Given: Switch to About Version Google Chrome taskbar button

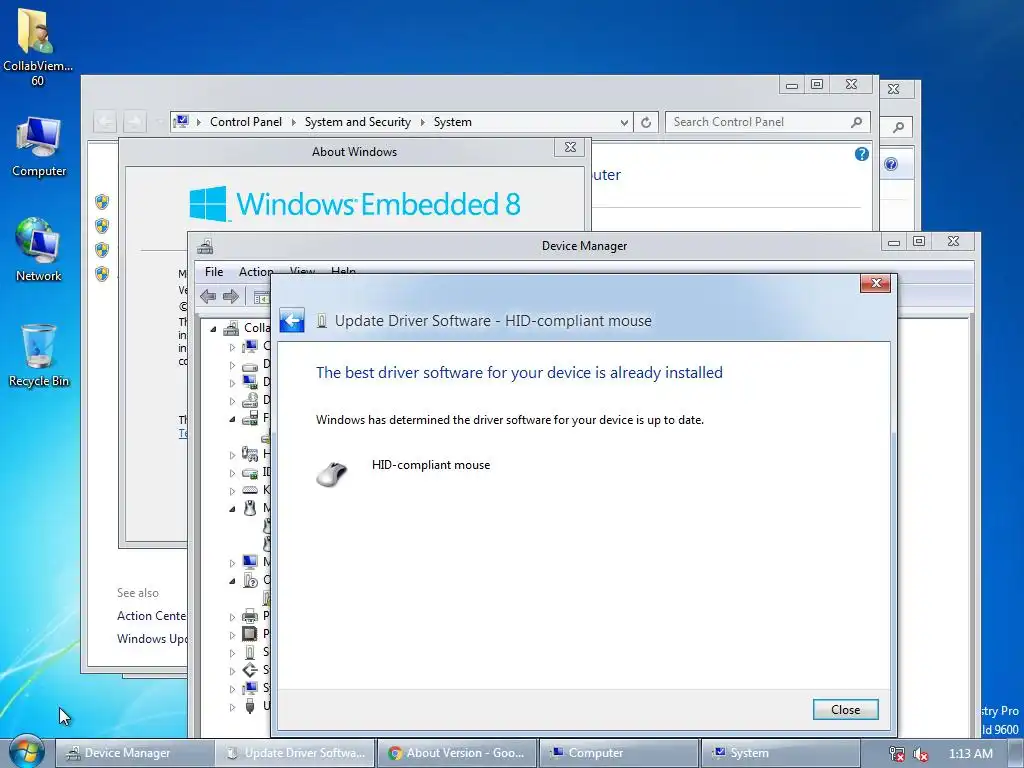Looking at the screenshot, I should 458,753.
